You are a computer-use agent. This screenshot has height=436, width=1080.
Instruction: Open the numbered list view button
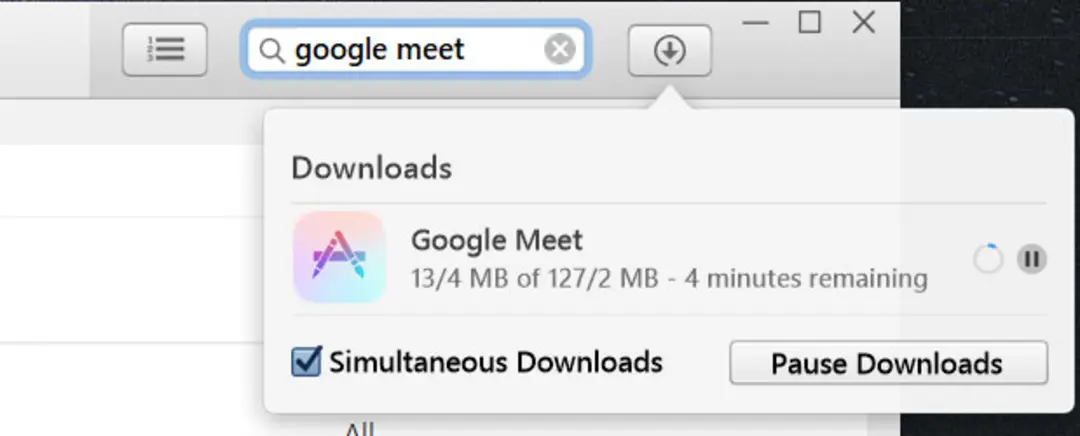click(165, 50)
